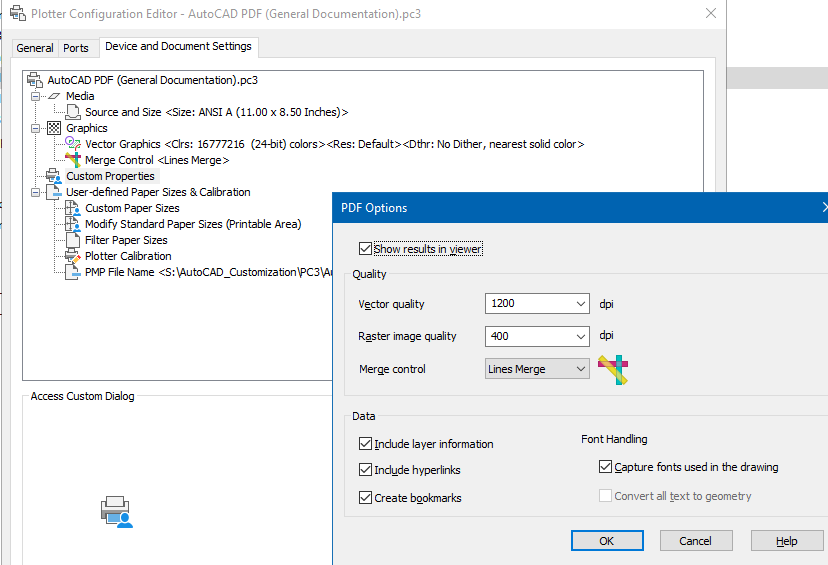Click Cancel in PDF Options
The width and height of the screenshot is (828, 565).
[695, 541]
